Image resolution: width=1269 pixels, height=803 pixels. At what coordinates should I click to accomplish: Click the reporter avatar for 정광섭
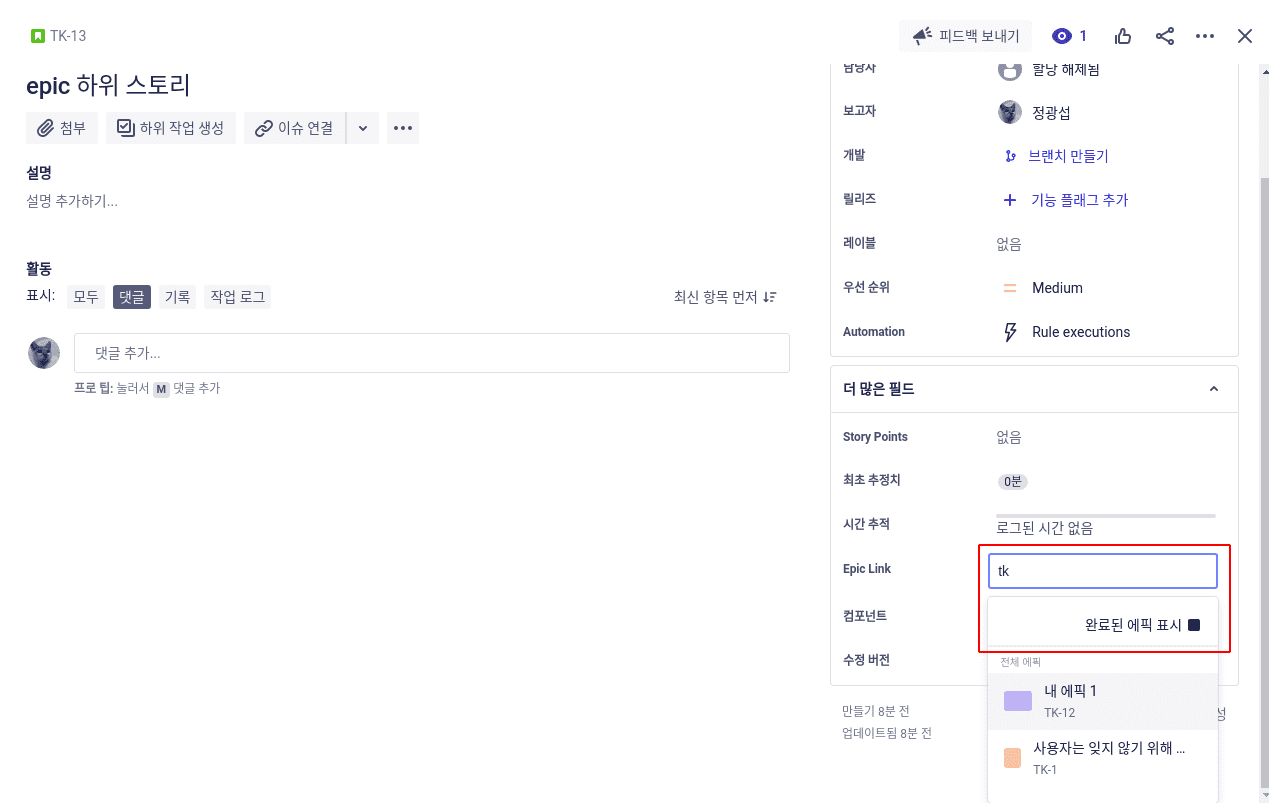click(1010, 112)
